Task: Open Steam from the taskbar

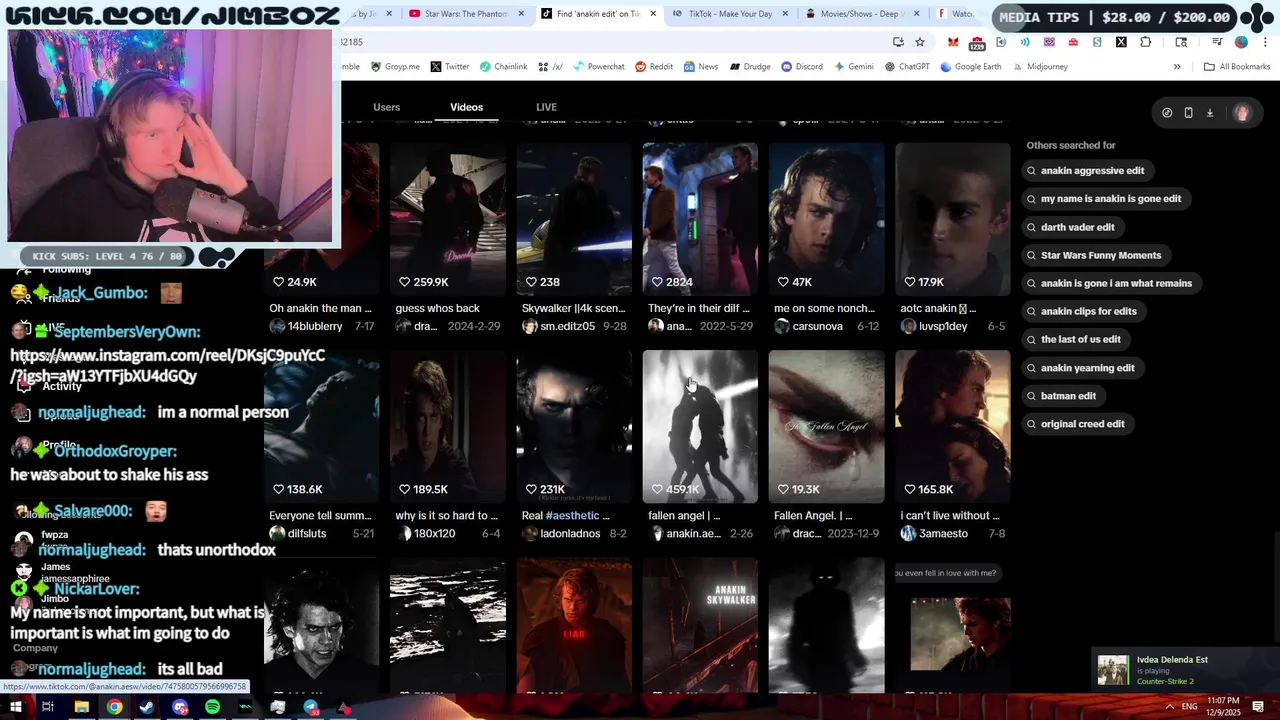Action: coord(146,707)
